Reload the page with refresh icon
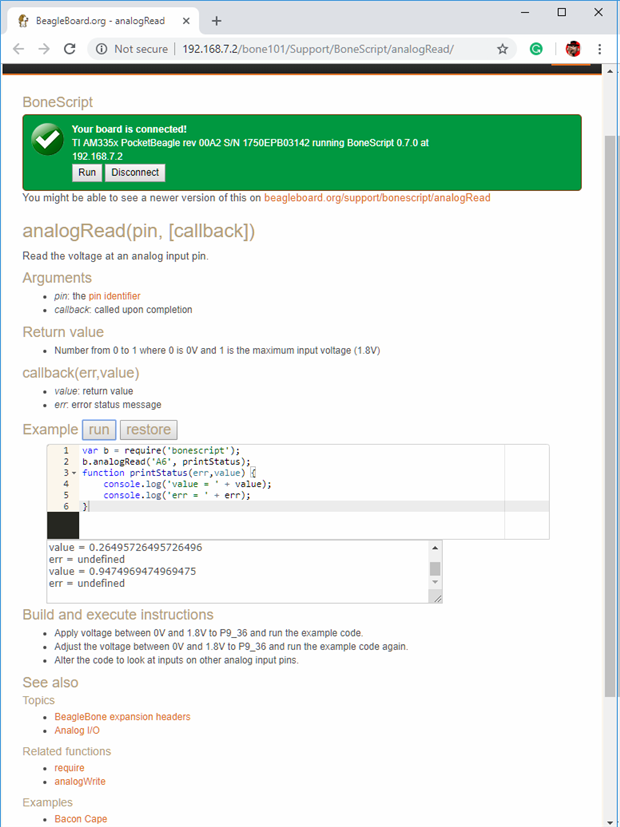The width and height of the screenshot is (620, 827). click(70, 49)
